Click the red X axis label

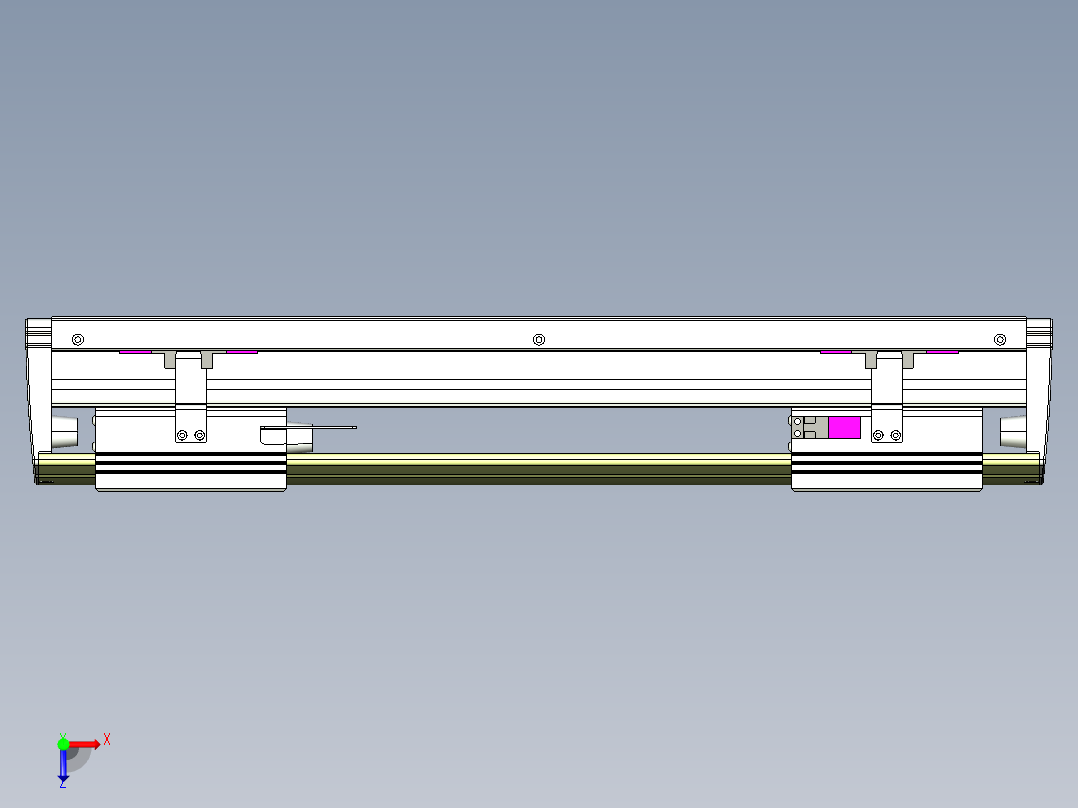click(107, 739)
